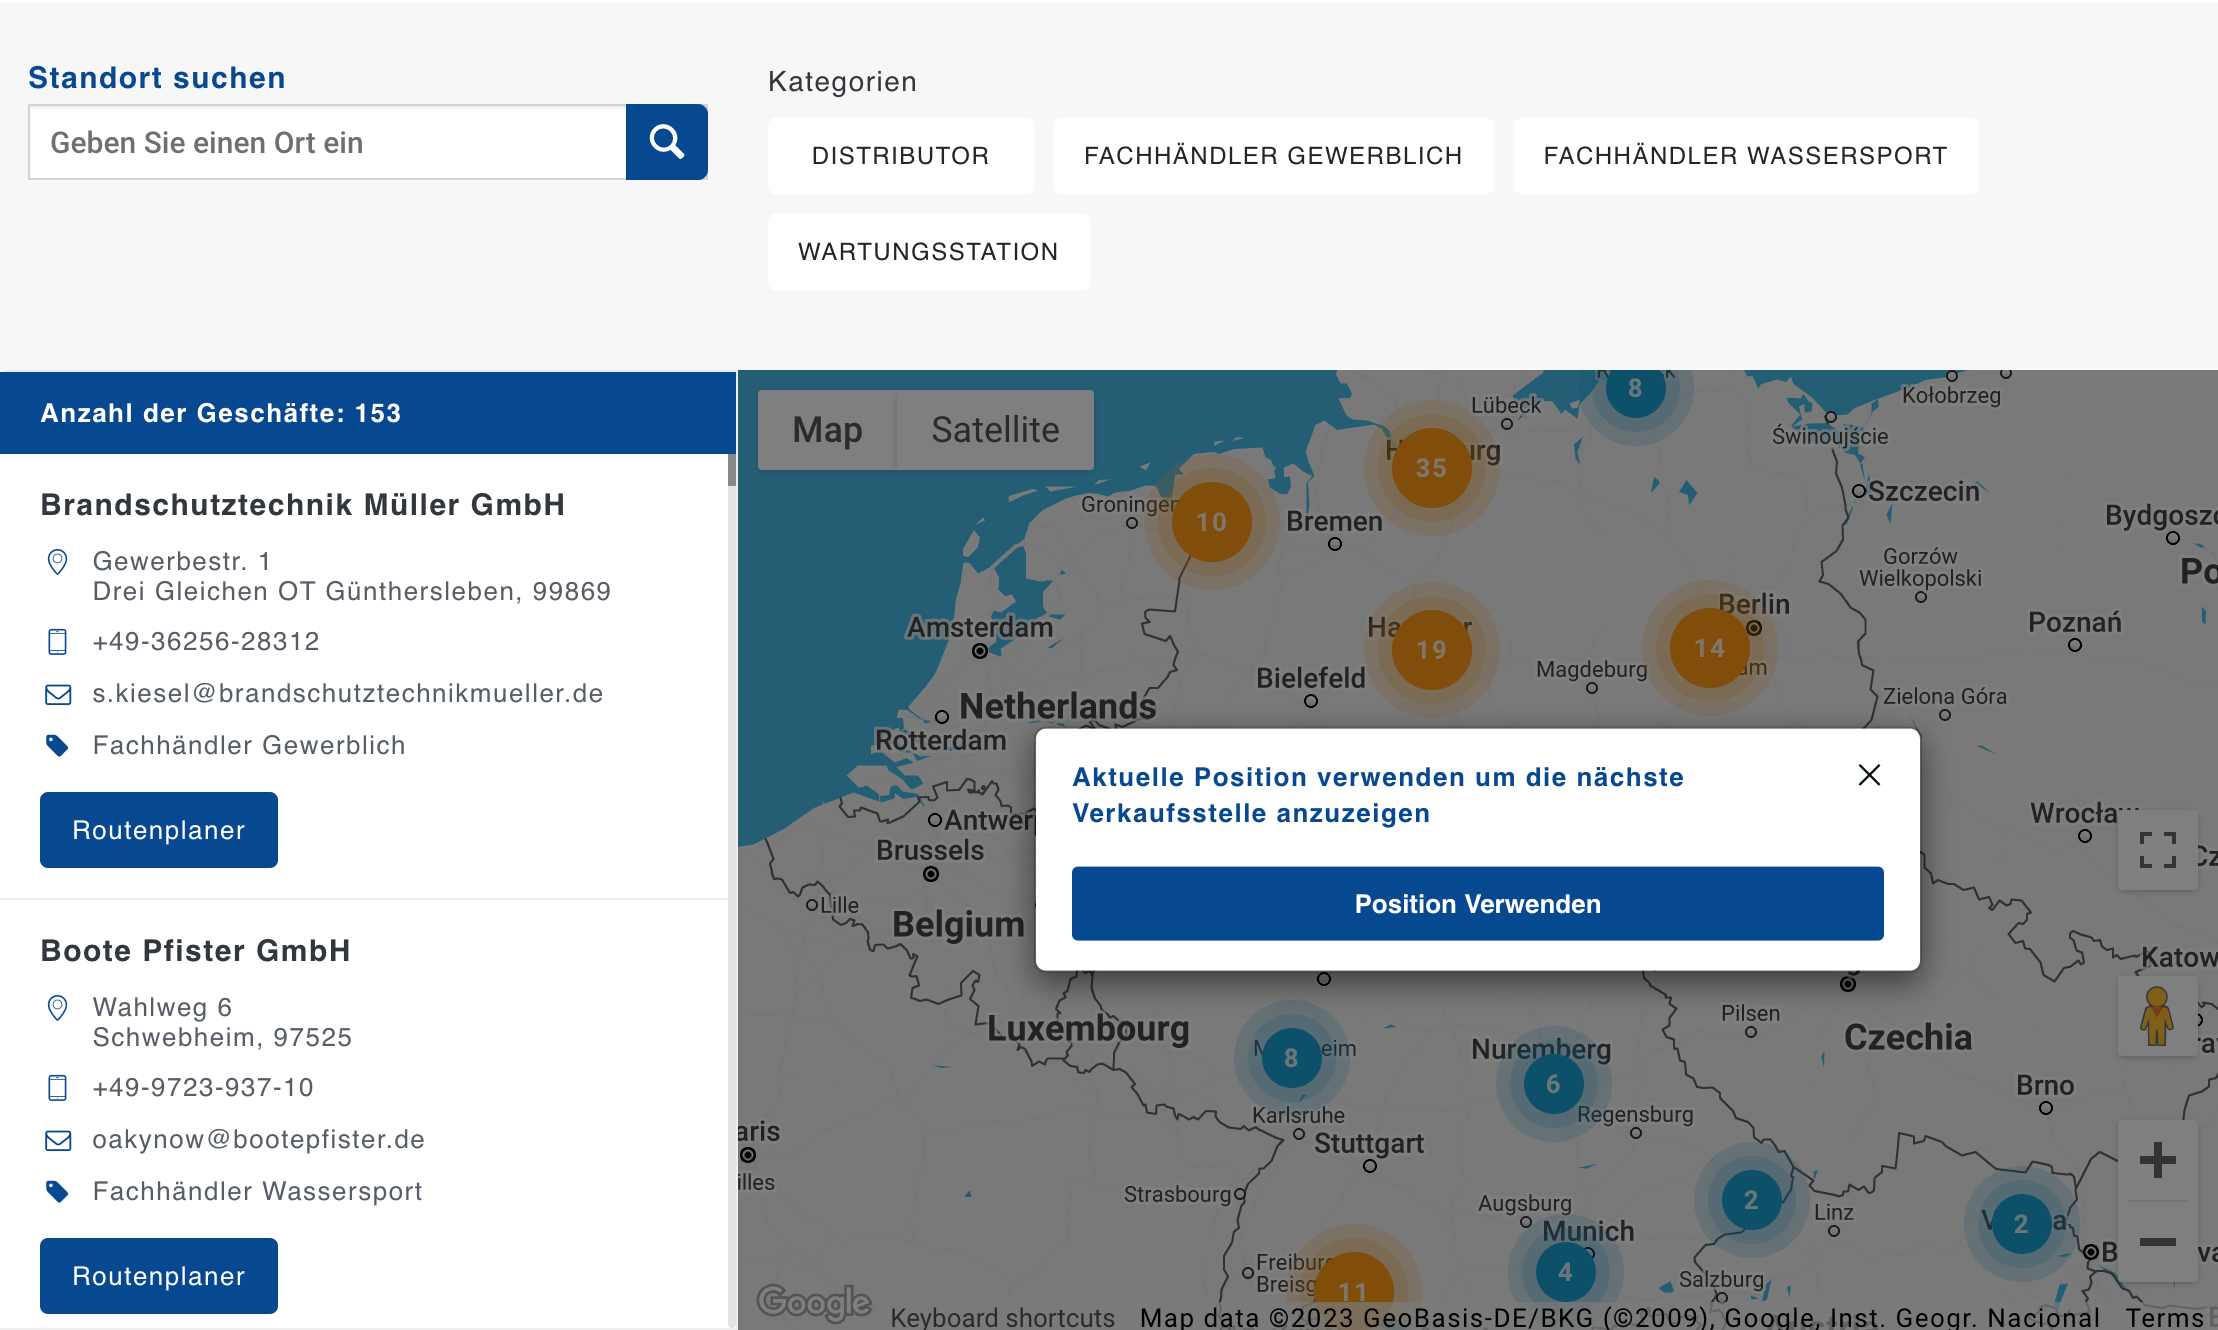The image size is (2218, 1330).
Task: Click orange cluster marker 14 near Berlin
Action: [1709, 649]
